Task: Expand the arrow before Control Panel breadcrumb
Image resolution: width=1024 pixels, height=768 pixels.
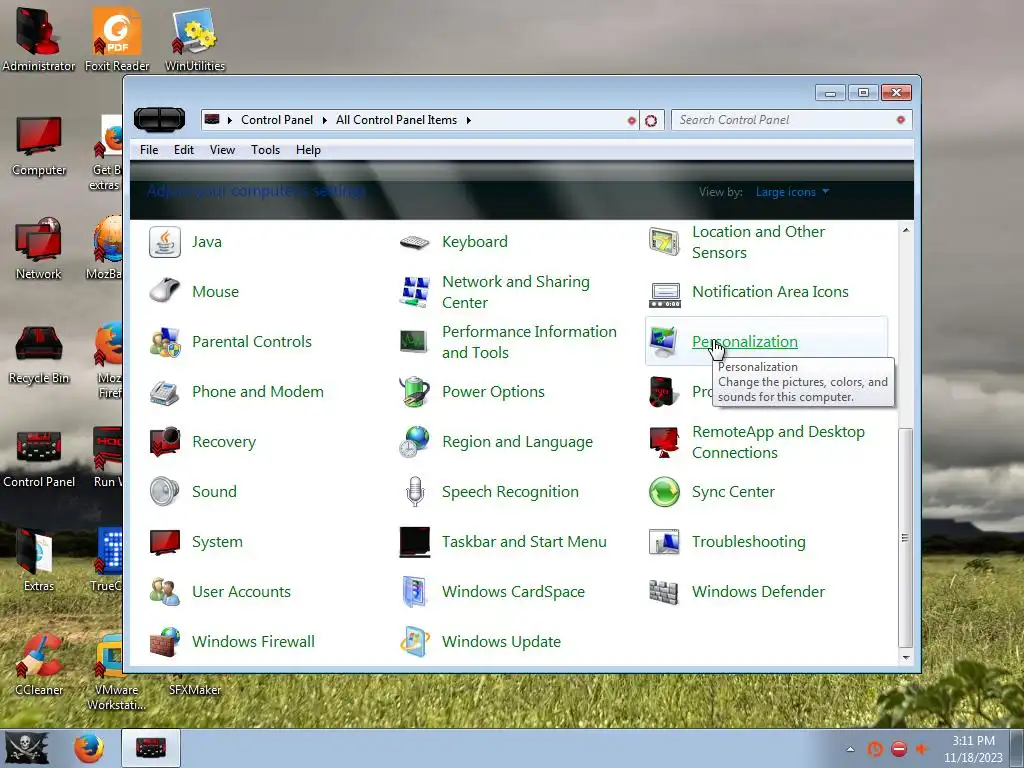Action: pos(230,120)
